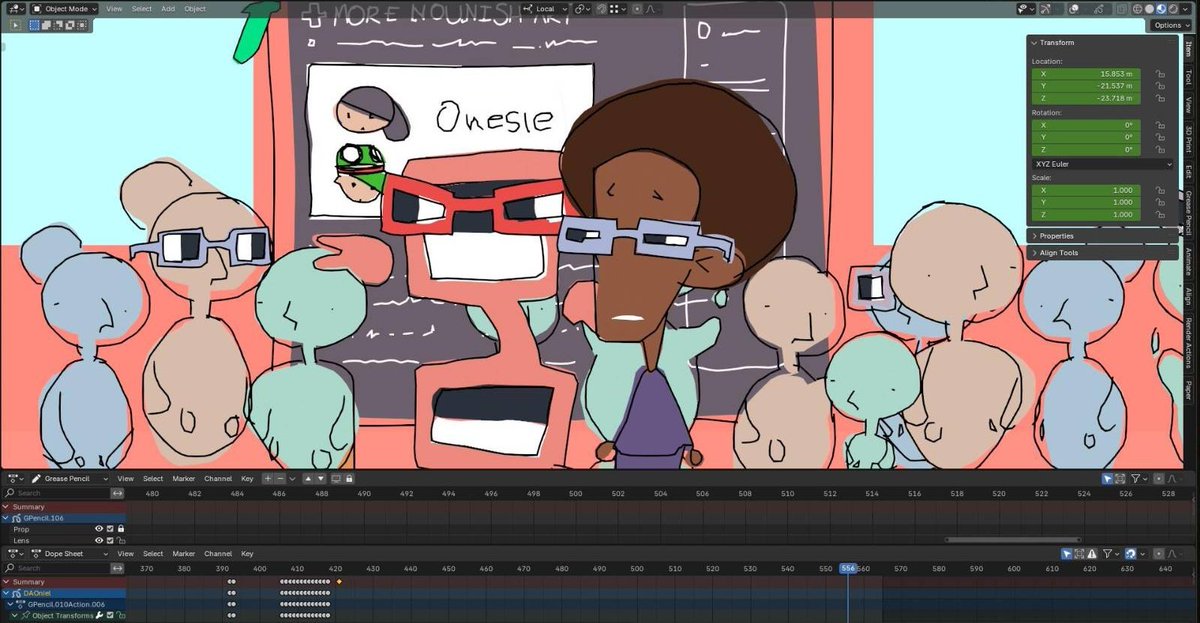
Task: Open the proportional falloff curve dropdown
Action: coord(651,8)
